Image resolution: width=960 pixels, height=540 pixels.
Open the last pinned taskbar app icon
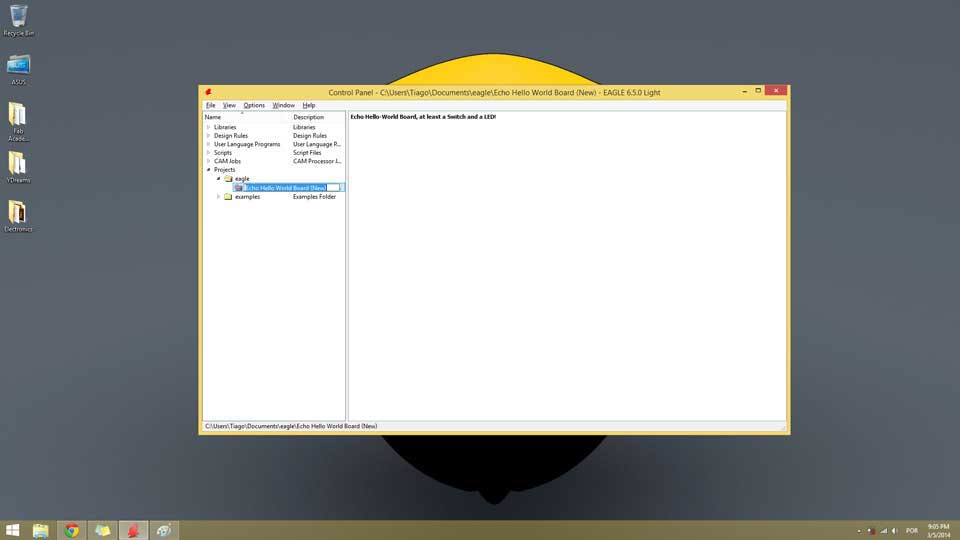click(163, 530)
